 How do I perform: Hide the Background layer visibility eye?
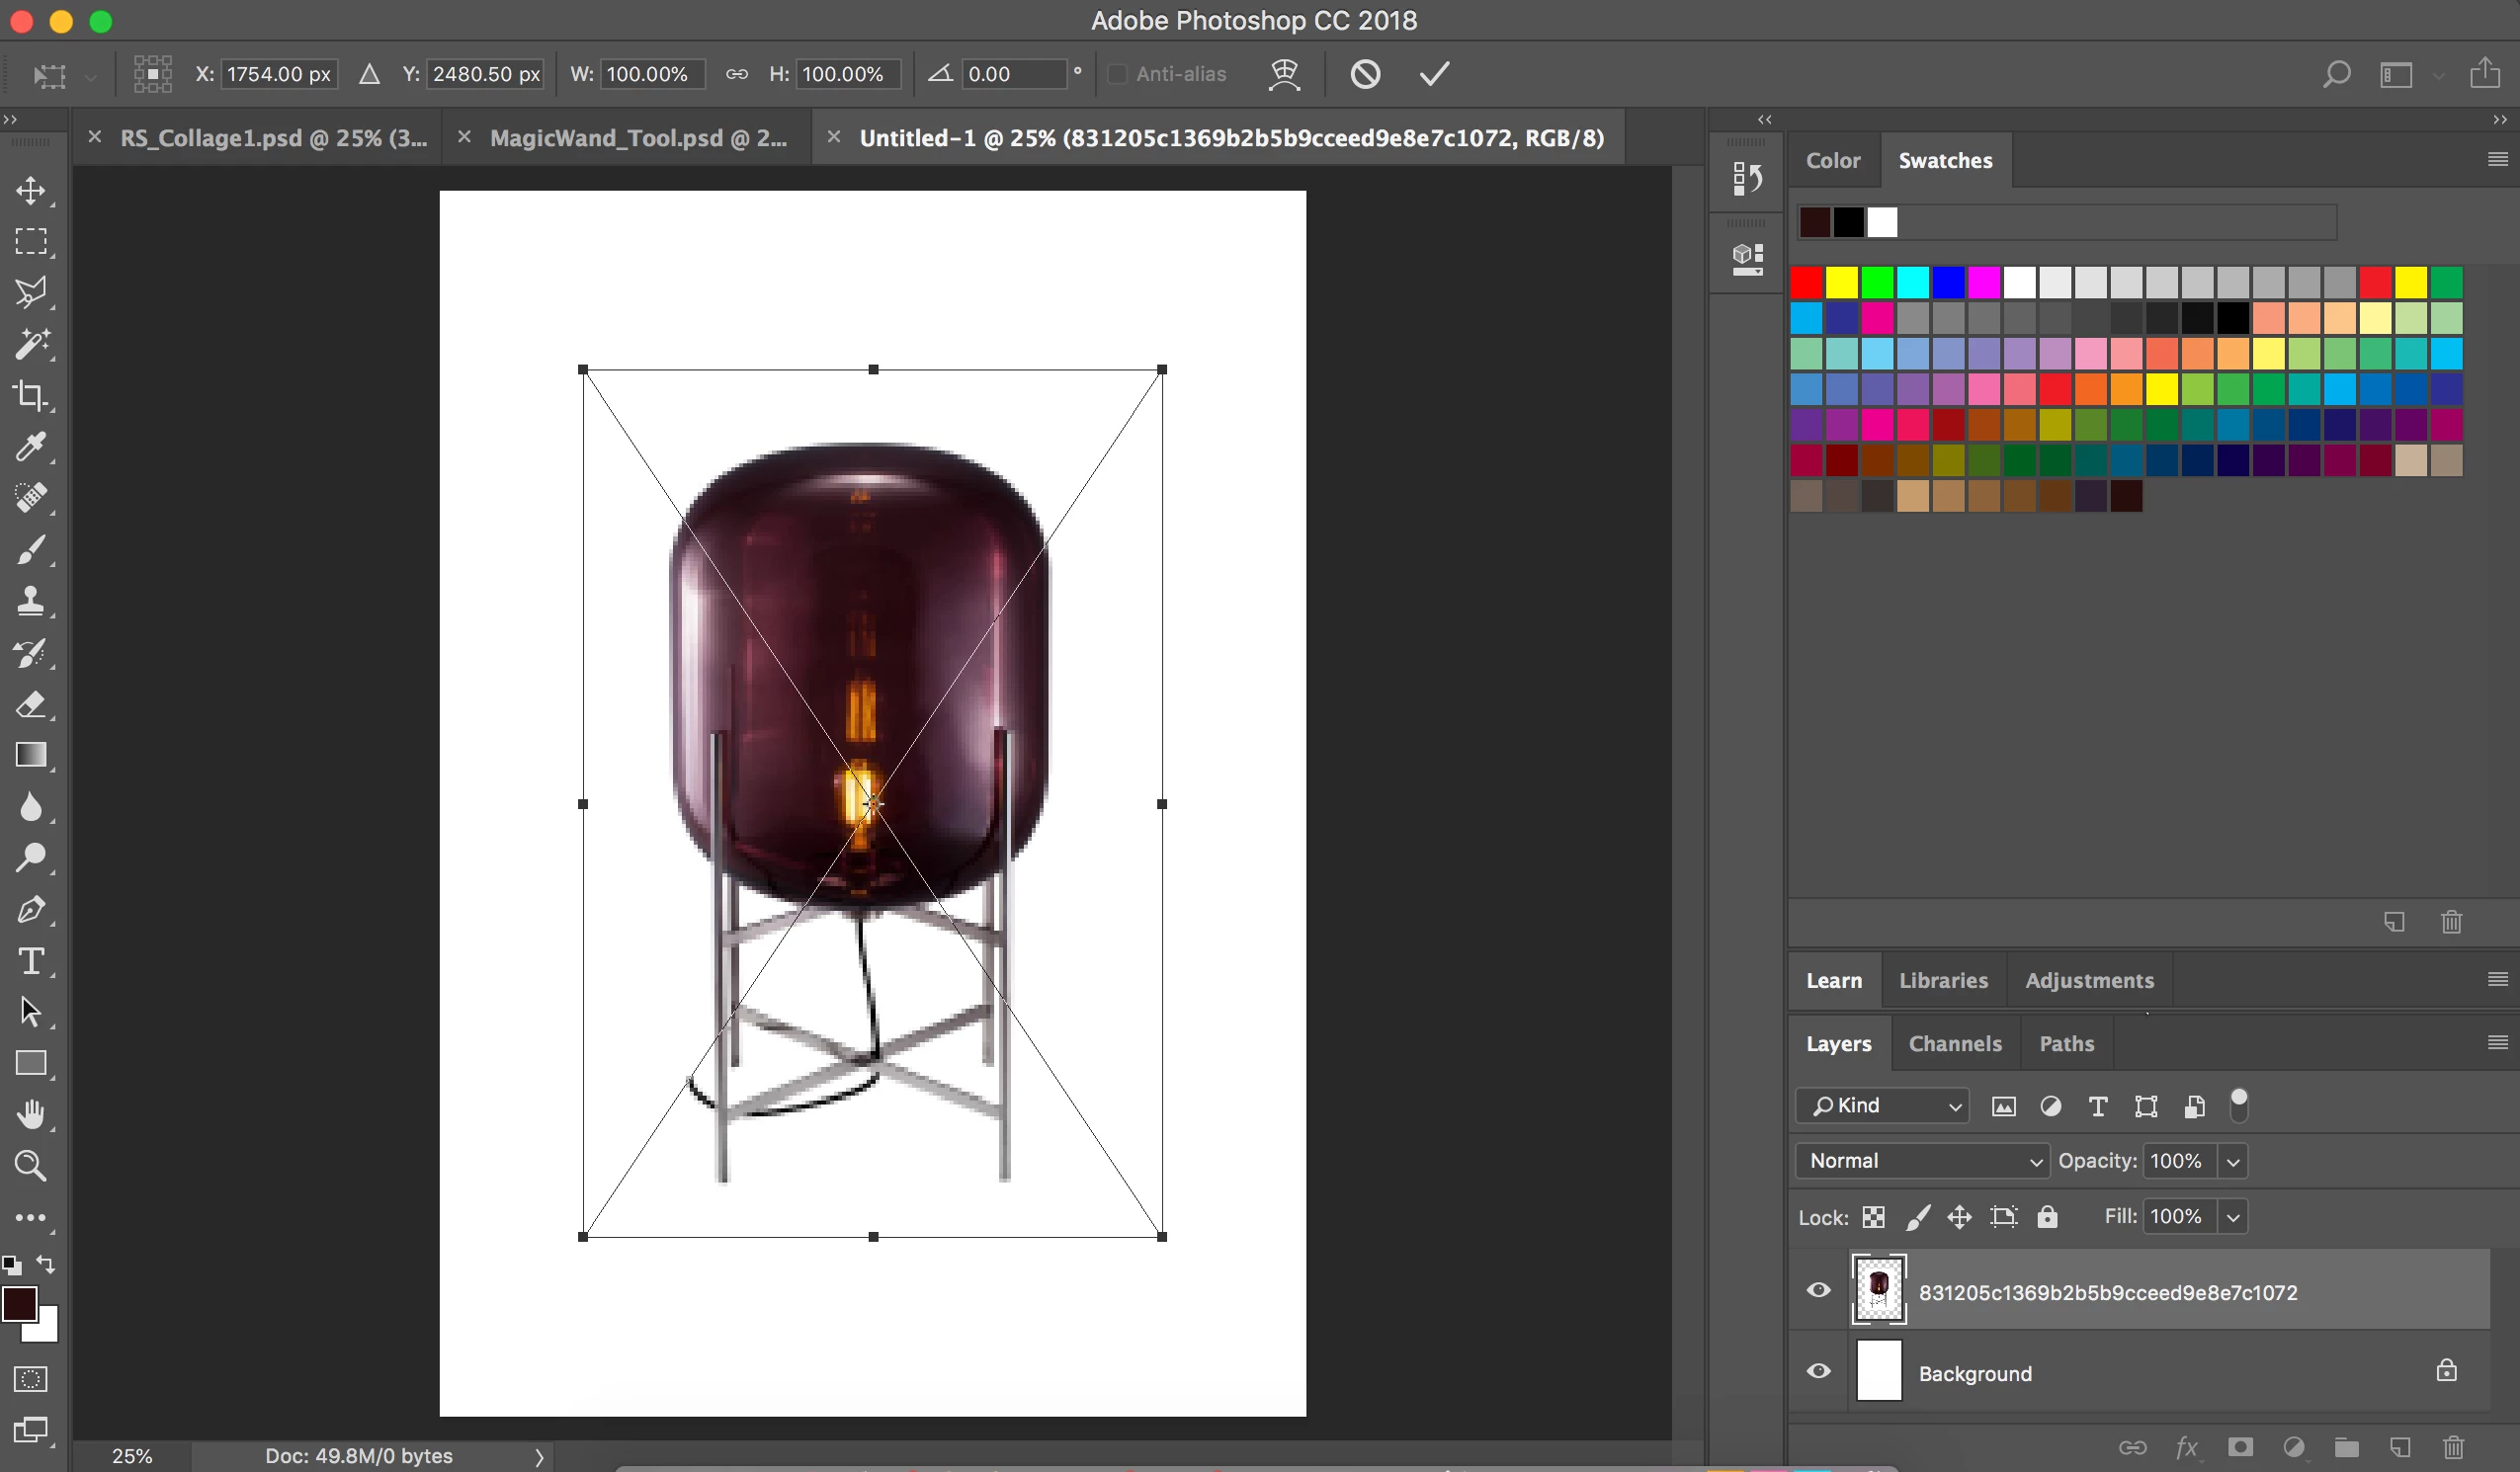[1819, 1371]
